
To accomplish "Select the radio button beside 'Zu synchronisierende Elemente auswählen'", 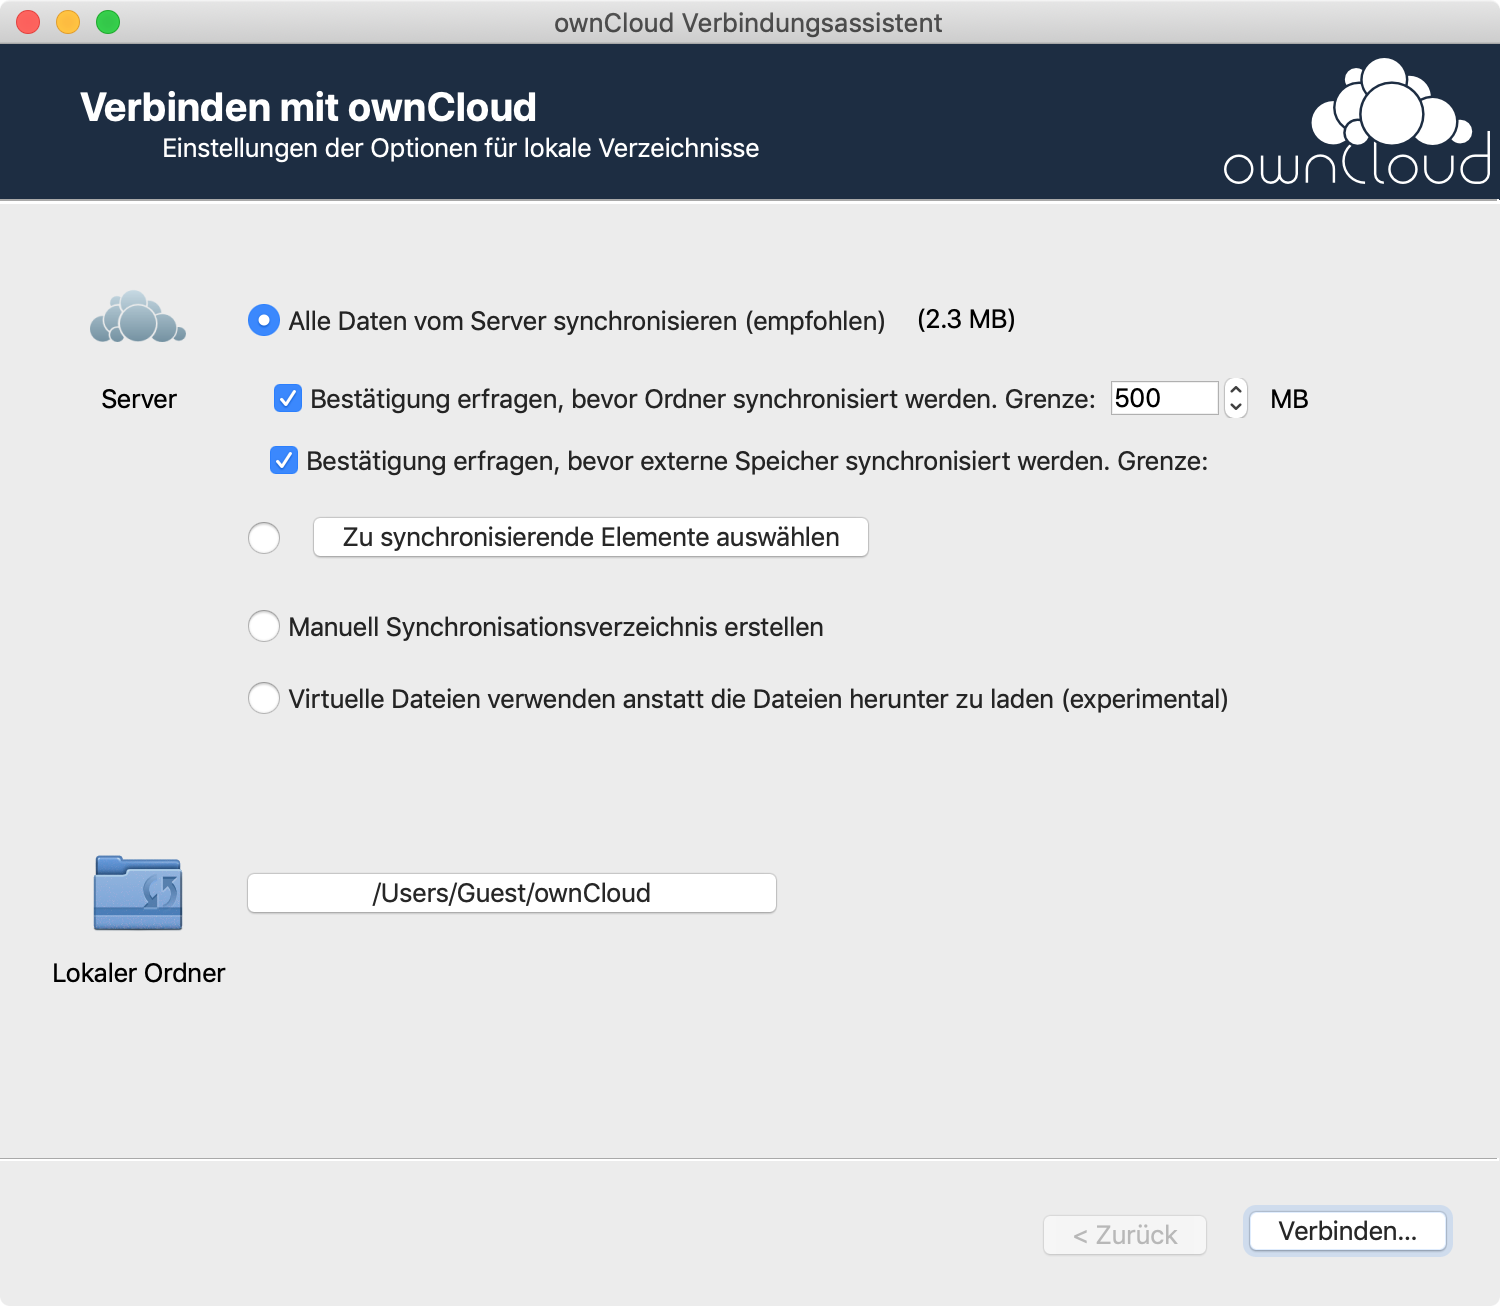I will pyautogui.click(x=264, y=538).
